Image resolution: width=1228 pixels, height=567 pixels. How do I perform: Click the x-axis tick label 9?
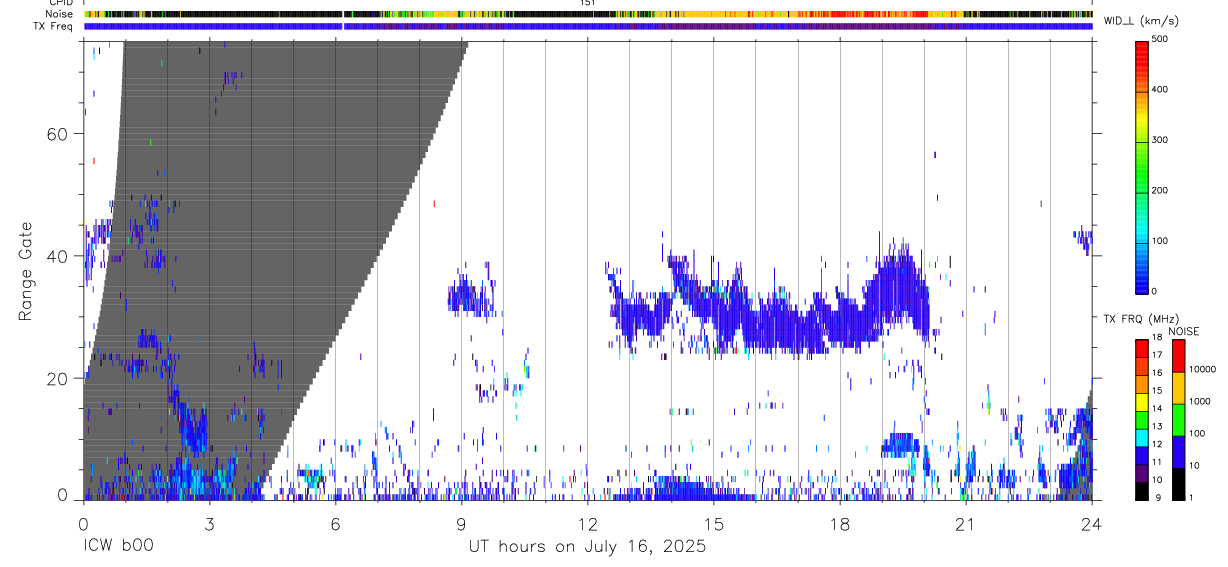[461, 523]
